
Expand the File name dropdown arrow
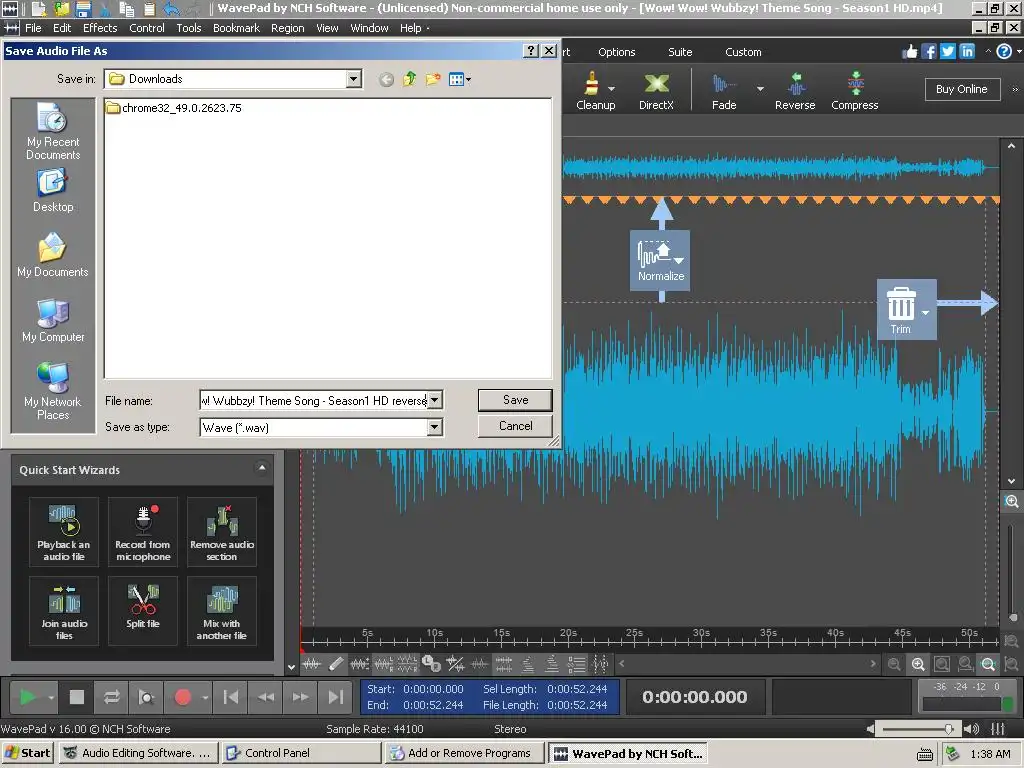click(435, 400)
